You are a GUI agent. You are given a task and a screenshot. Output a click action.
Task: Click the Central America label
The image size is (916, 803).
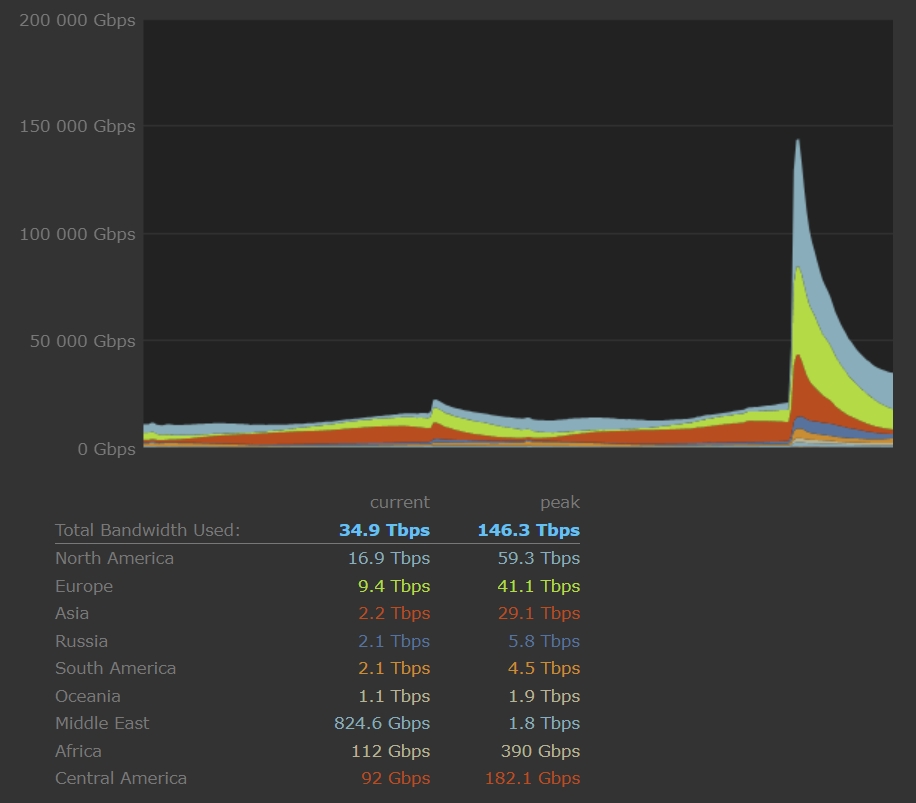tap(121, 778)
